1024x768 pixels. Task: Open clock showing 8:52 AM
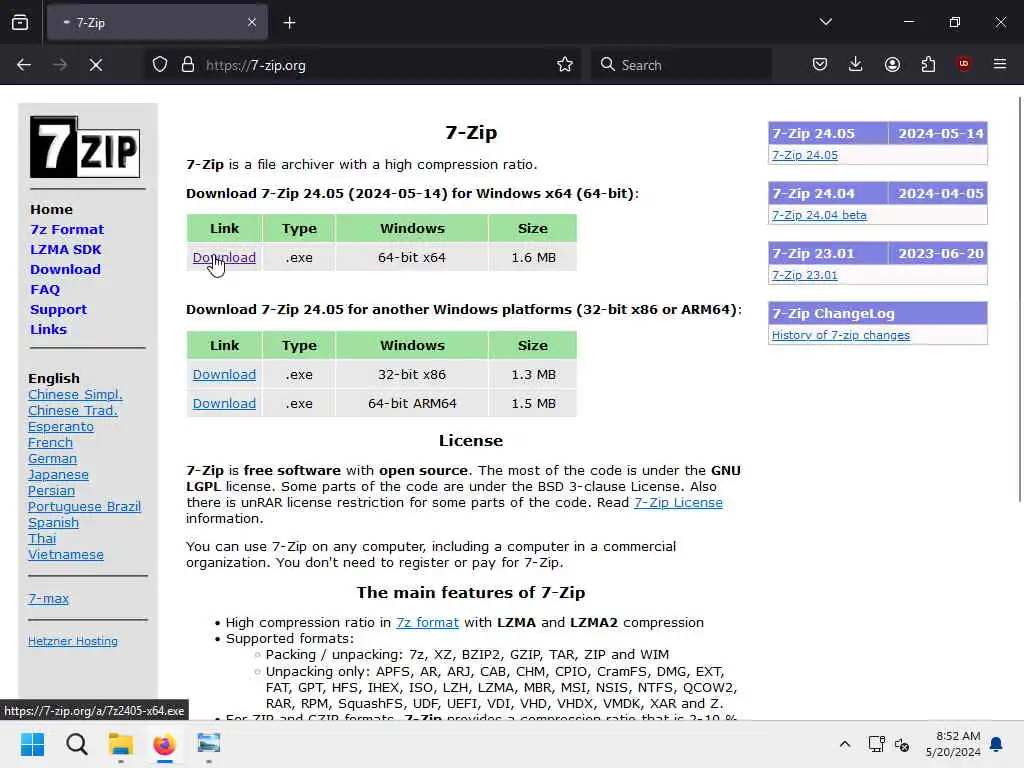coord(953,744)
